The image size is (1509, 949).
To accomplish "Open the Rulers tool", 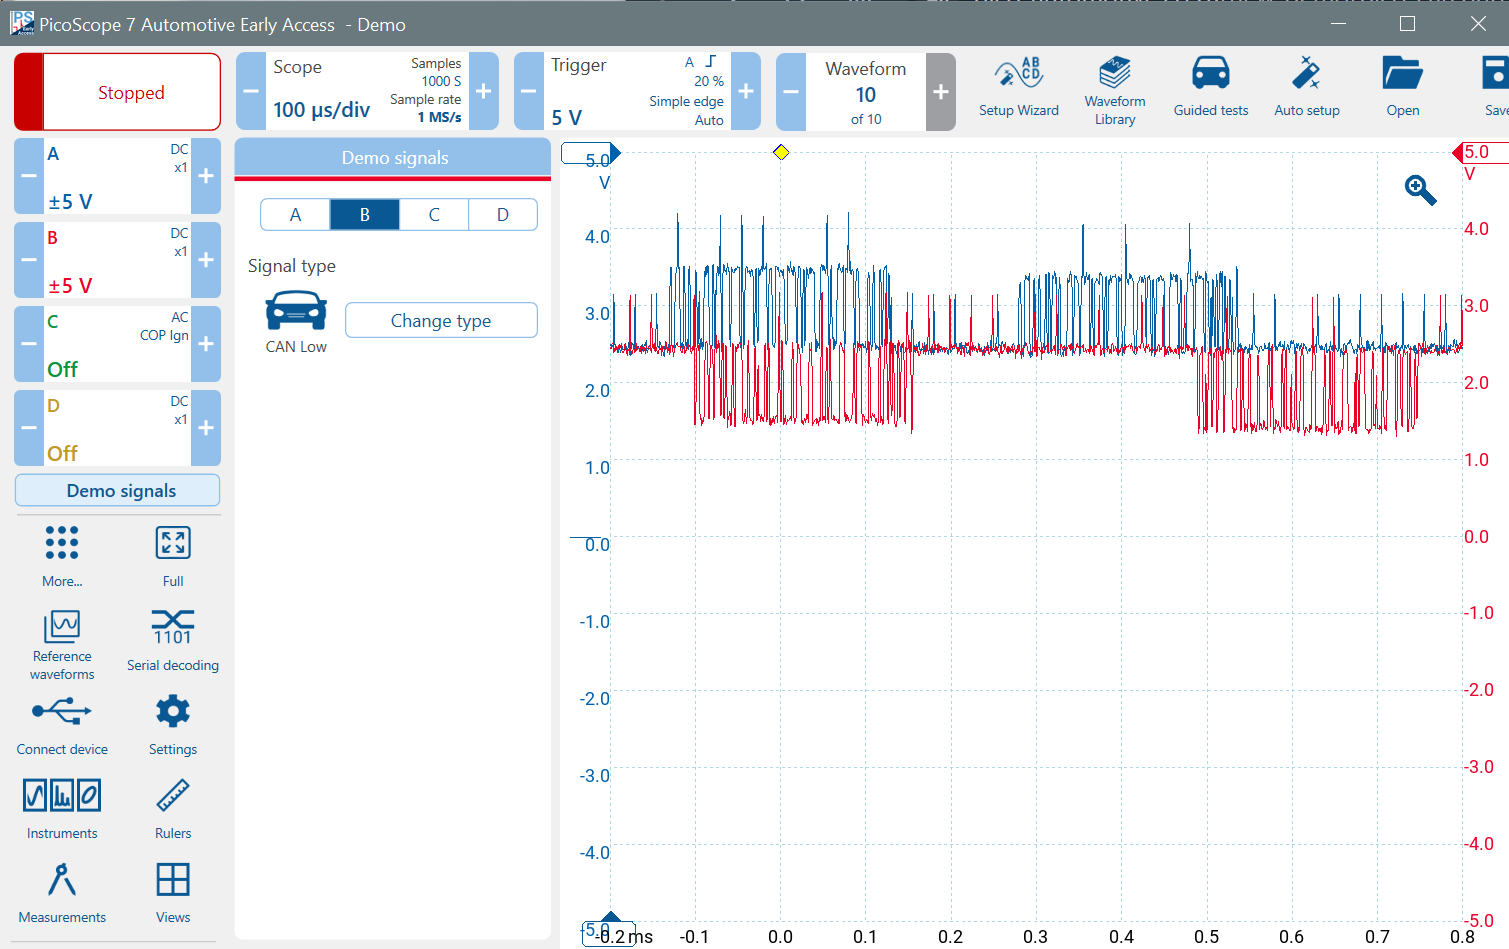I will (x=173, y=809).
